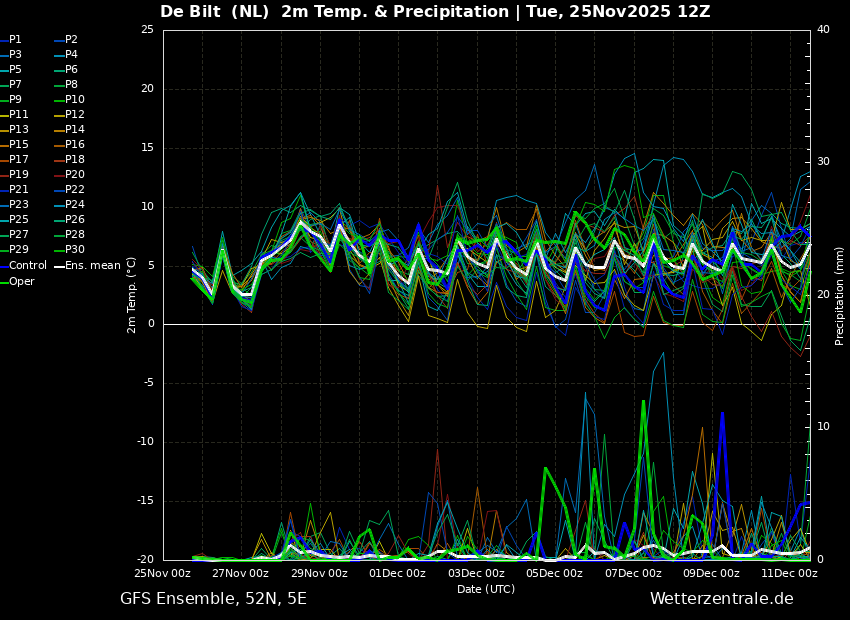Click the 2m Temp. (°C) axis label
The height and width of the screenshot is (620, 850).
pos(132,295)
